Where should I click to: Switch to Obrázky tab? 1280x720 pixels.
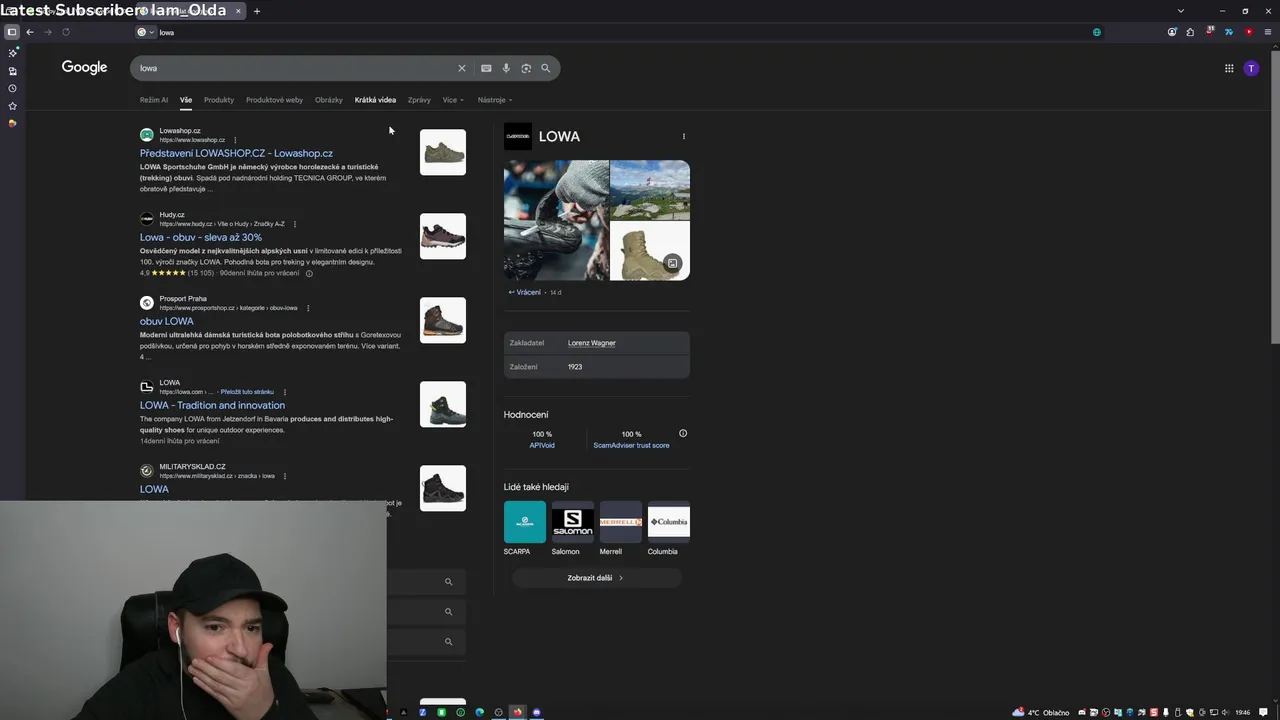[x=328, y=100]
